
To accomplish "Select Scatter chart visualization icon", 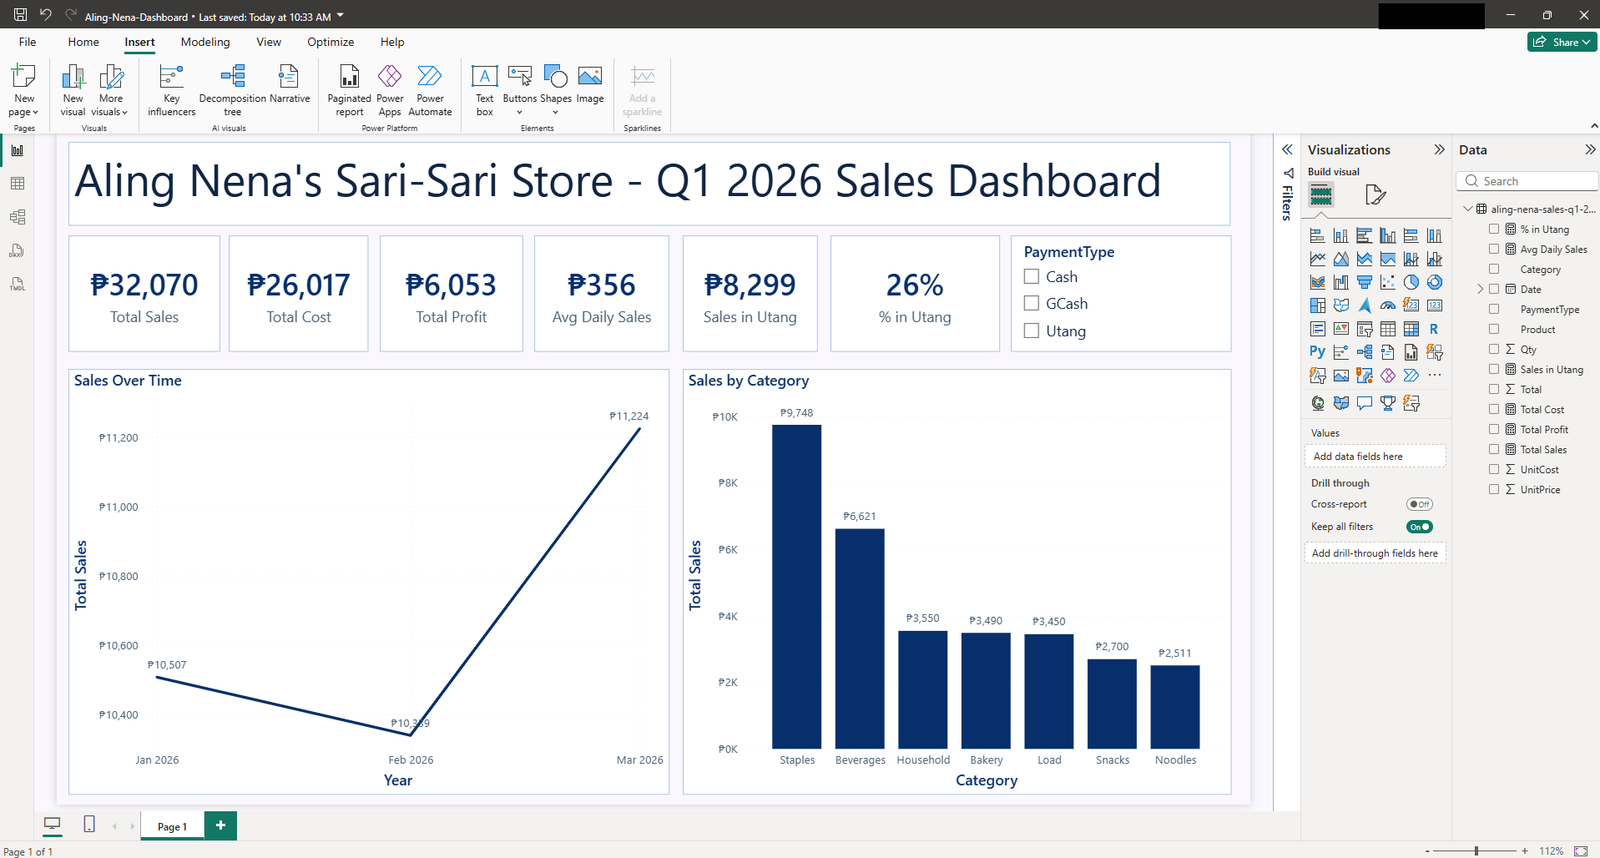I will click(1388, 282).
